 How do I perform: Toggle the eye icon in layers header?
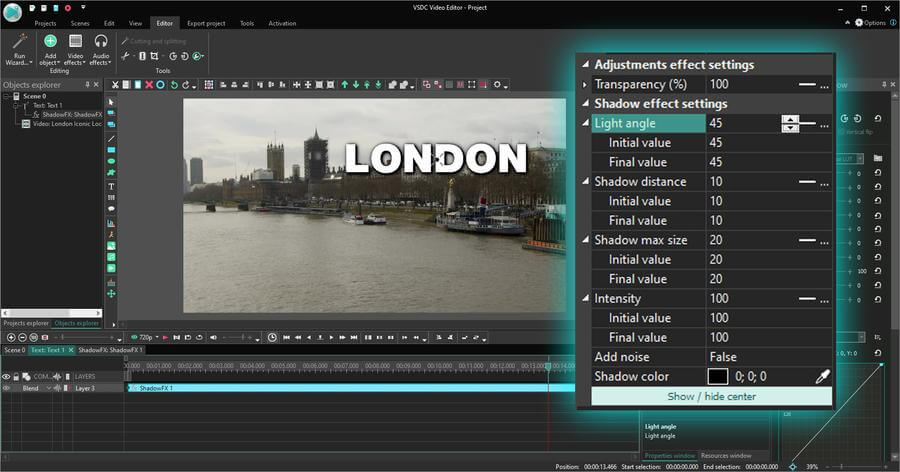coord(6,377)
